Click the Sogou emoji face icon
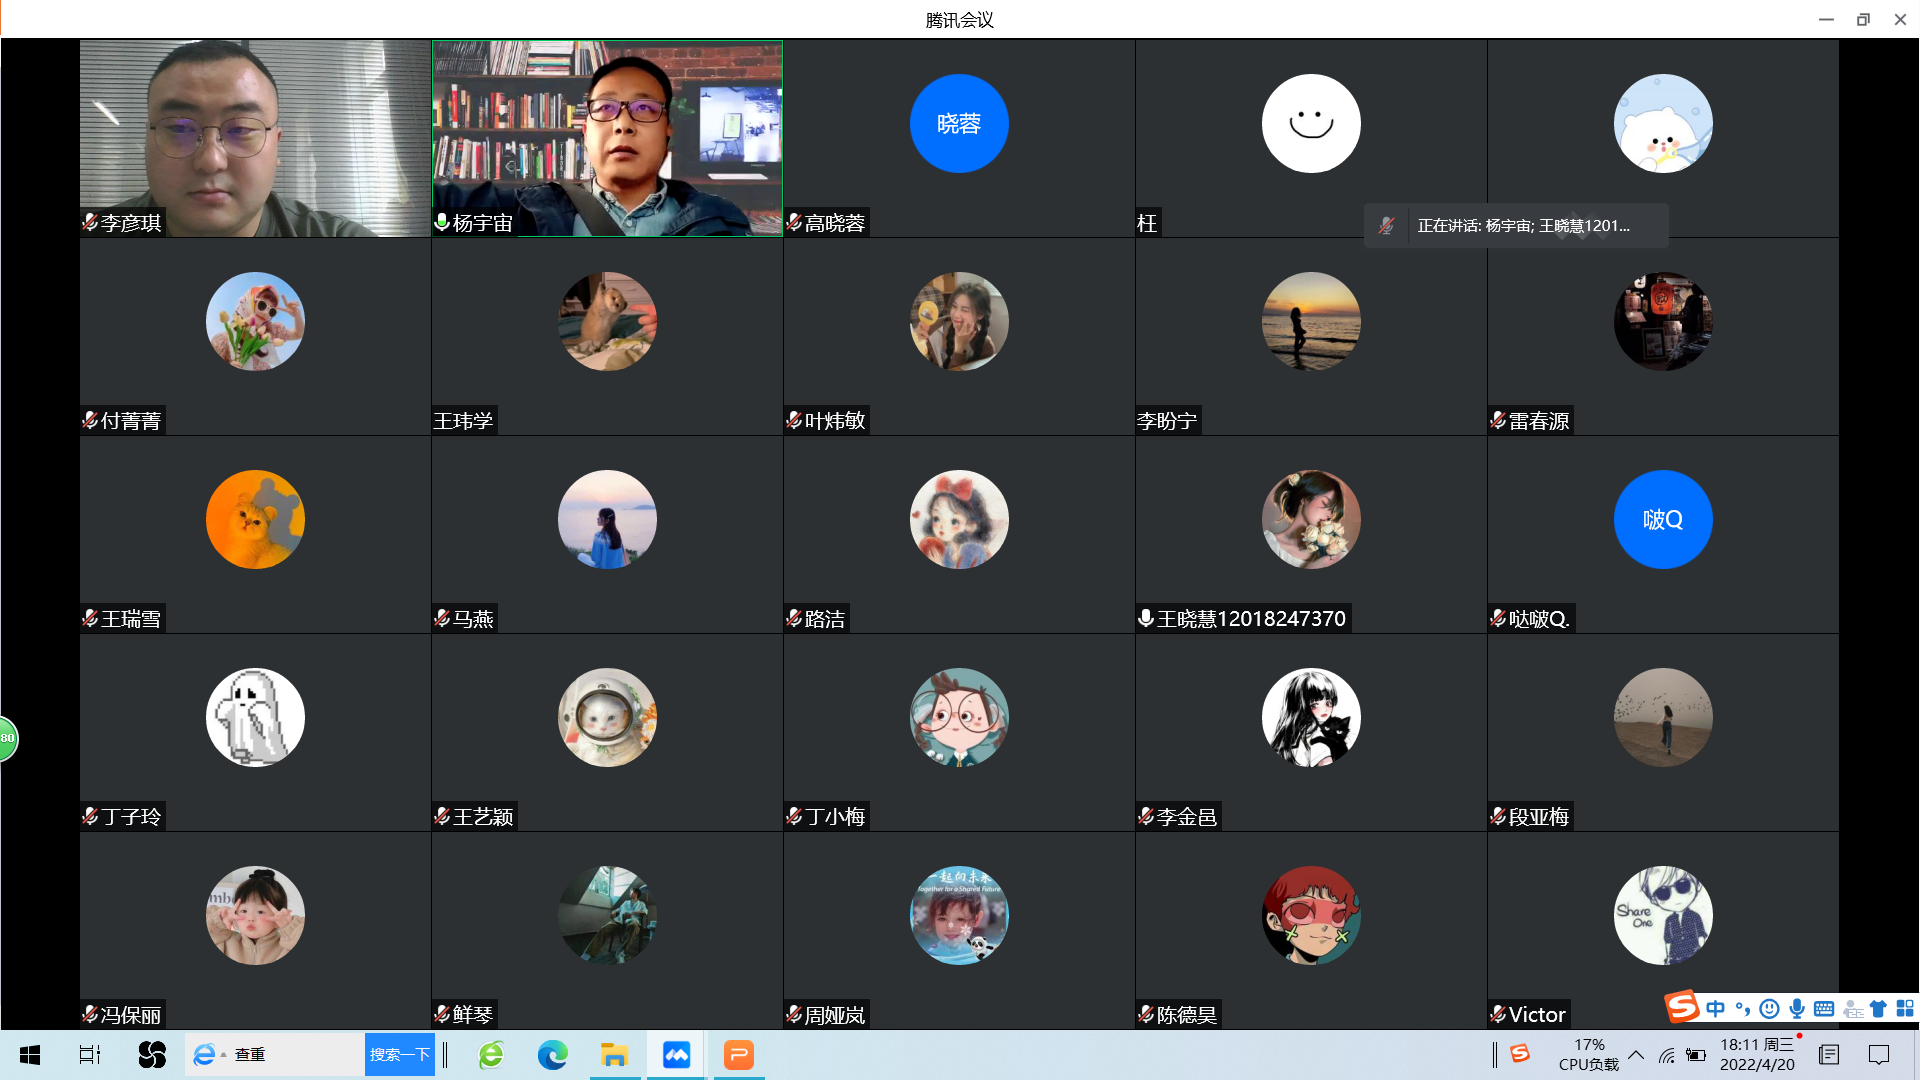The width and height of the screenshot is (1920, 1080). pos(1769,1008)
